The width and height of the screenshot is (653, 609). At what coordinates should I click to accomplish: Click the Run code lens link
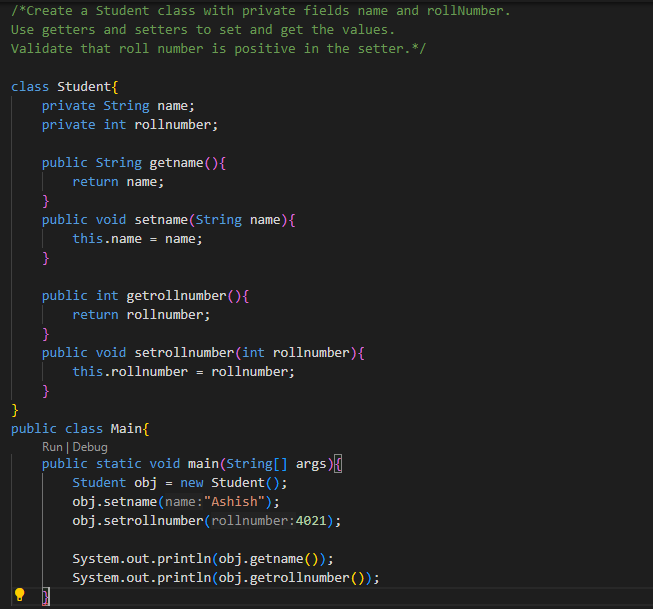(x=52, y=447)
